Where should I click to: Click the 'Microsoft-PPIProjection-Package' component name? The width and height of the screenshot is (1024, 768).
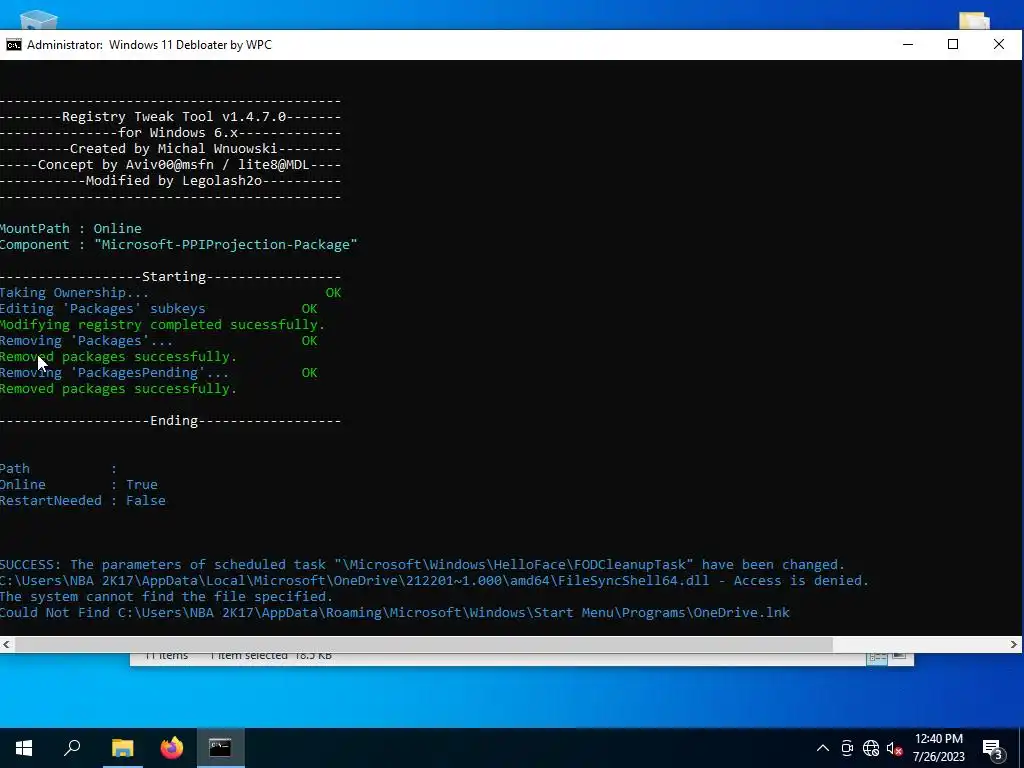pos(226,245)
